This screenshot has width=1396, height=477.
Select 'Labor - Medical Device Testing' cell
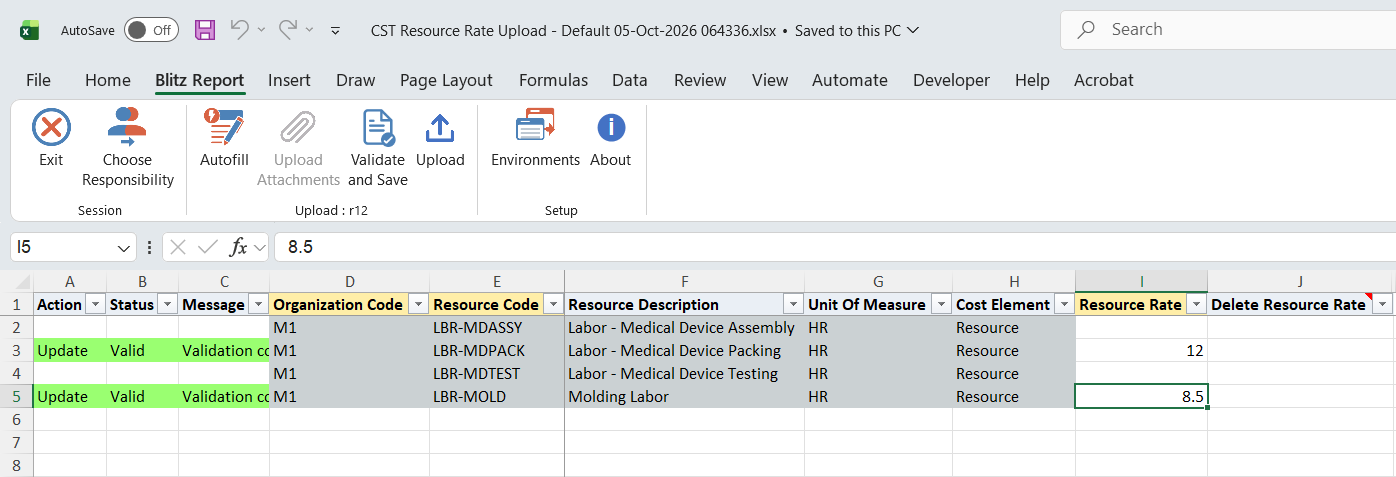pos(684,374)
